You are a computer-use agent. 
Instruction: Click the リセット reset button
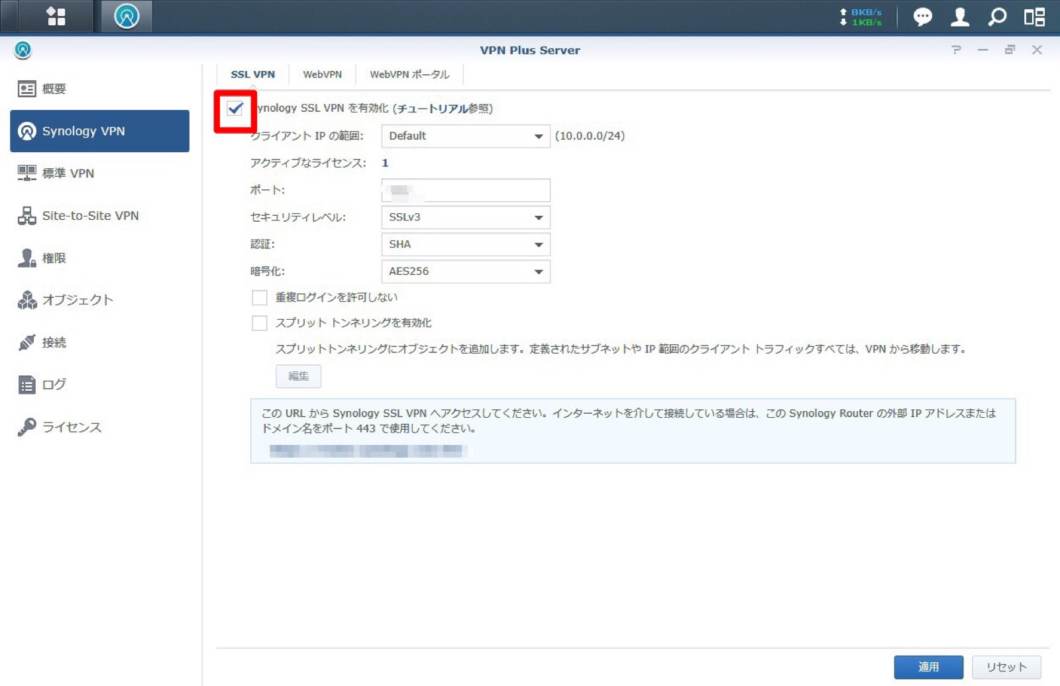[1006, 667]
